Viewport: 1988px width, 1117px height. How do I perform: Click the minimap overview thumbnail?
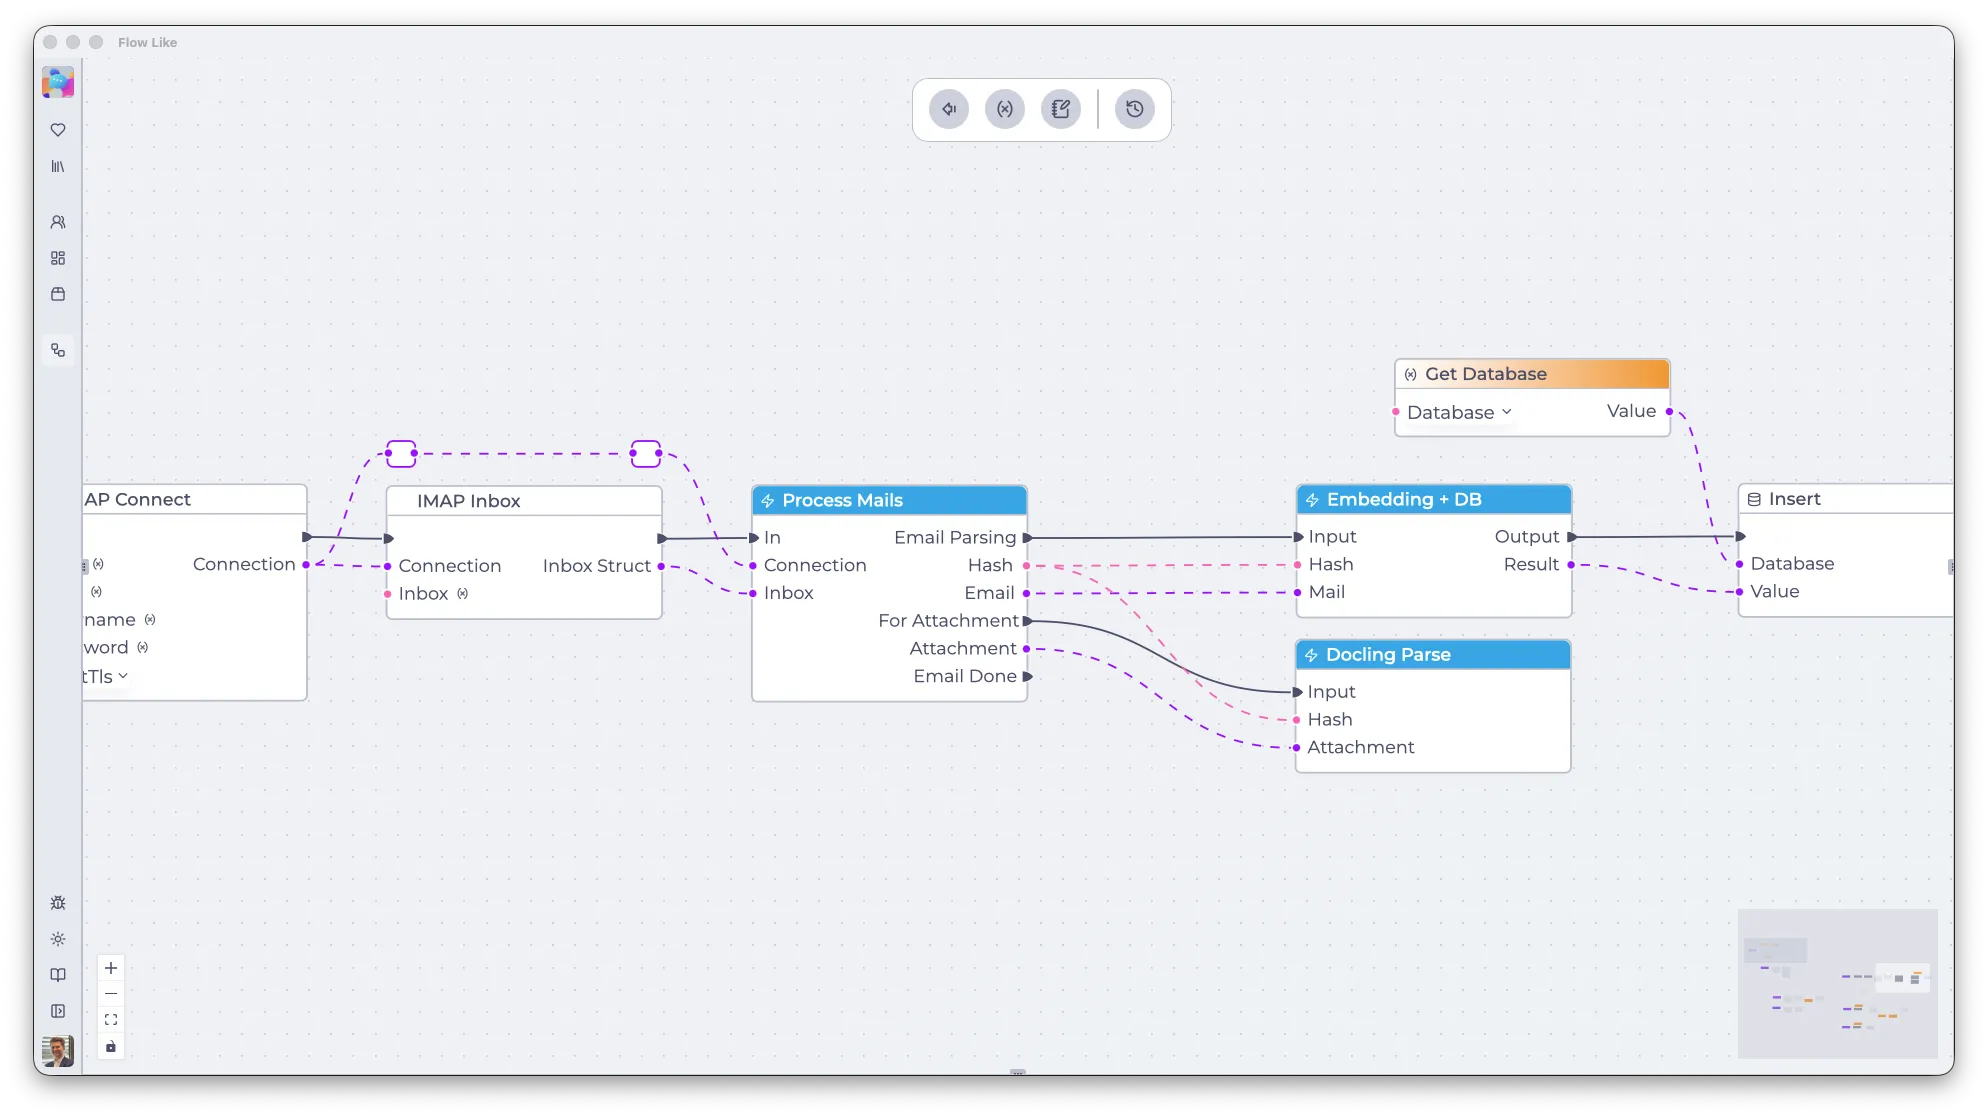point(1837,983)
